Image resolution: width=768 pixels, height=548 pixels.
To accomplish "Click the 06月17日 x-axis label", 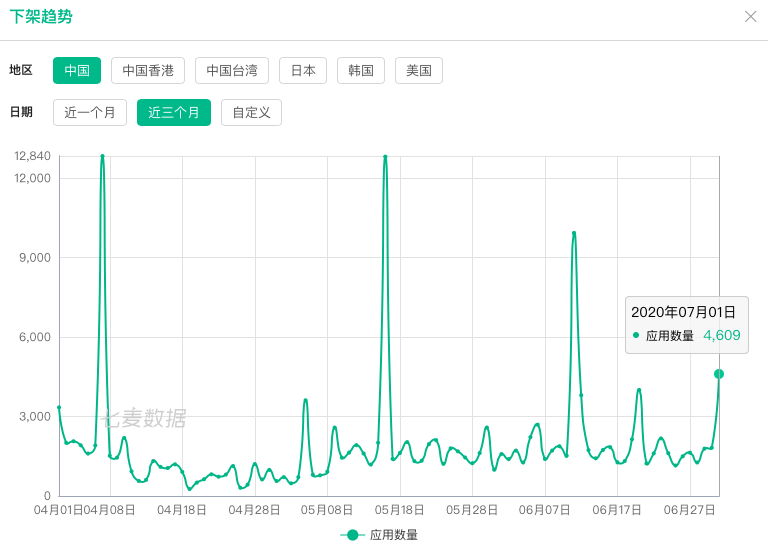I will point(617,510).
